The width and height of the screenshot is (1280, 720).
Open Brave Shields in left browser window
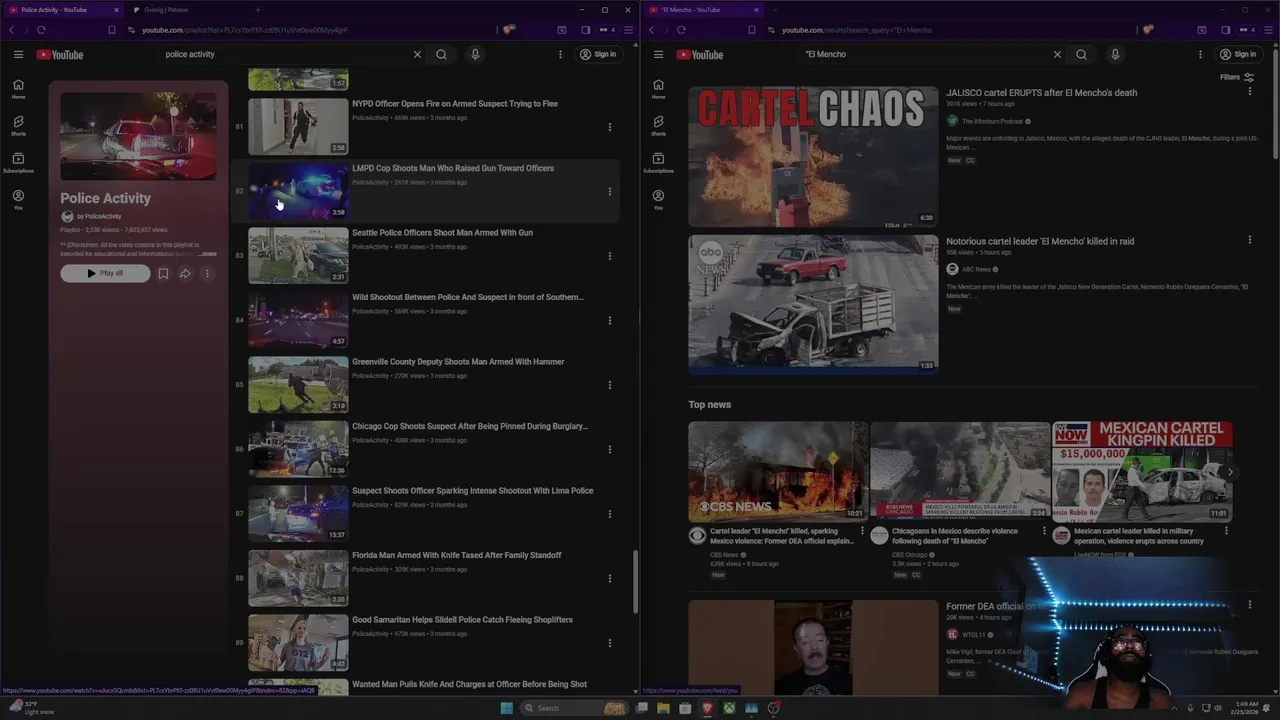pyautogui.click(x=509, y=30)
